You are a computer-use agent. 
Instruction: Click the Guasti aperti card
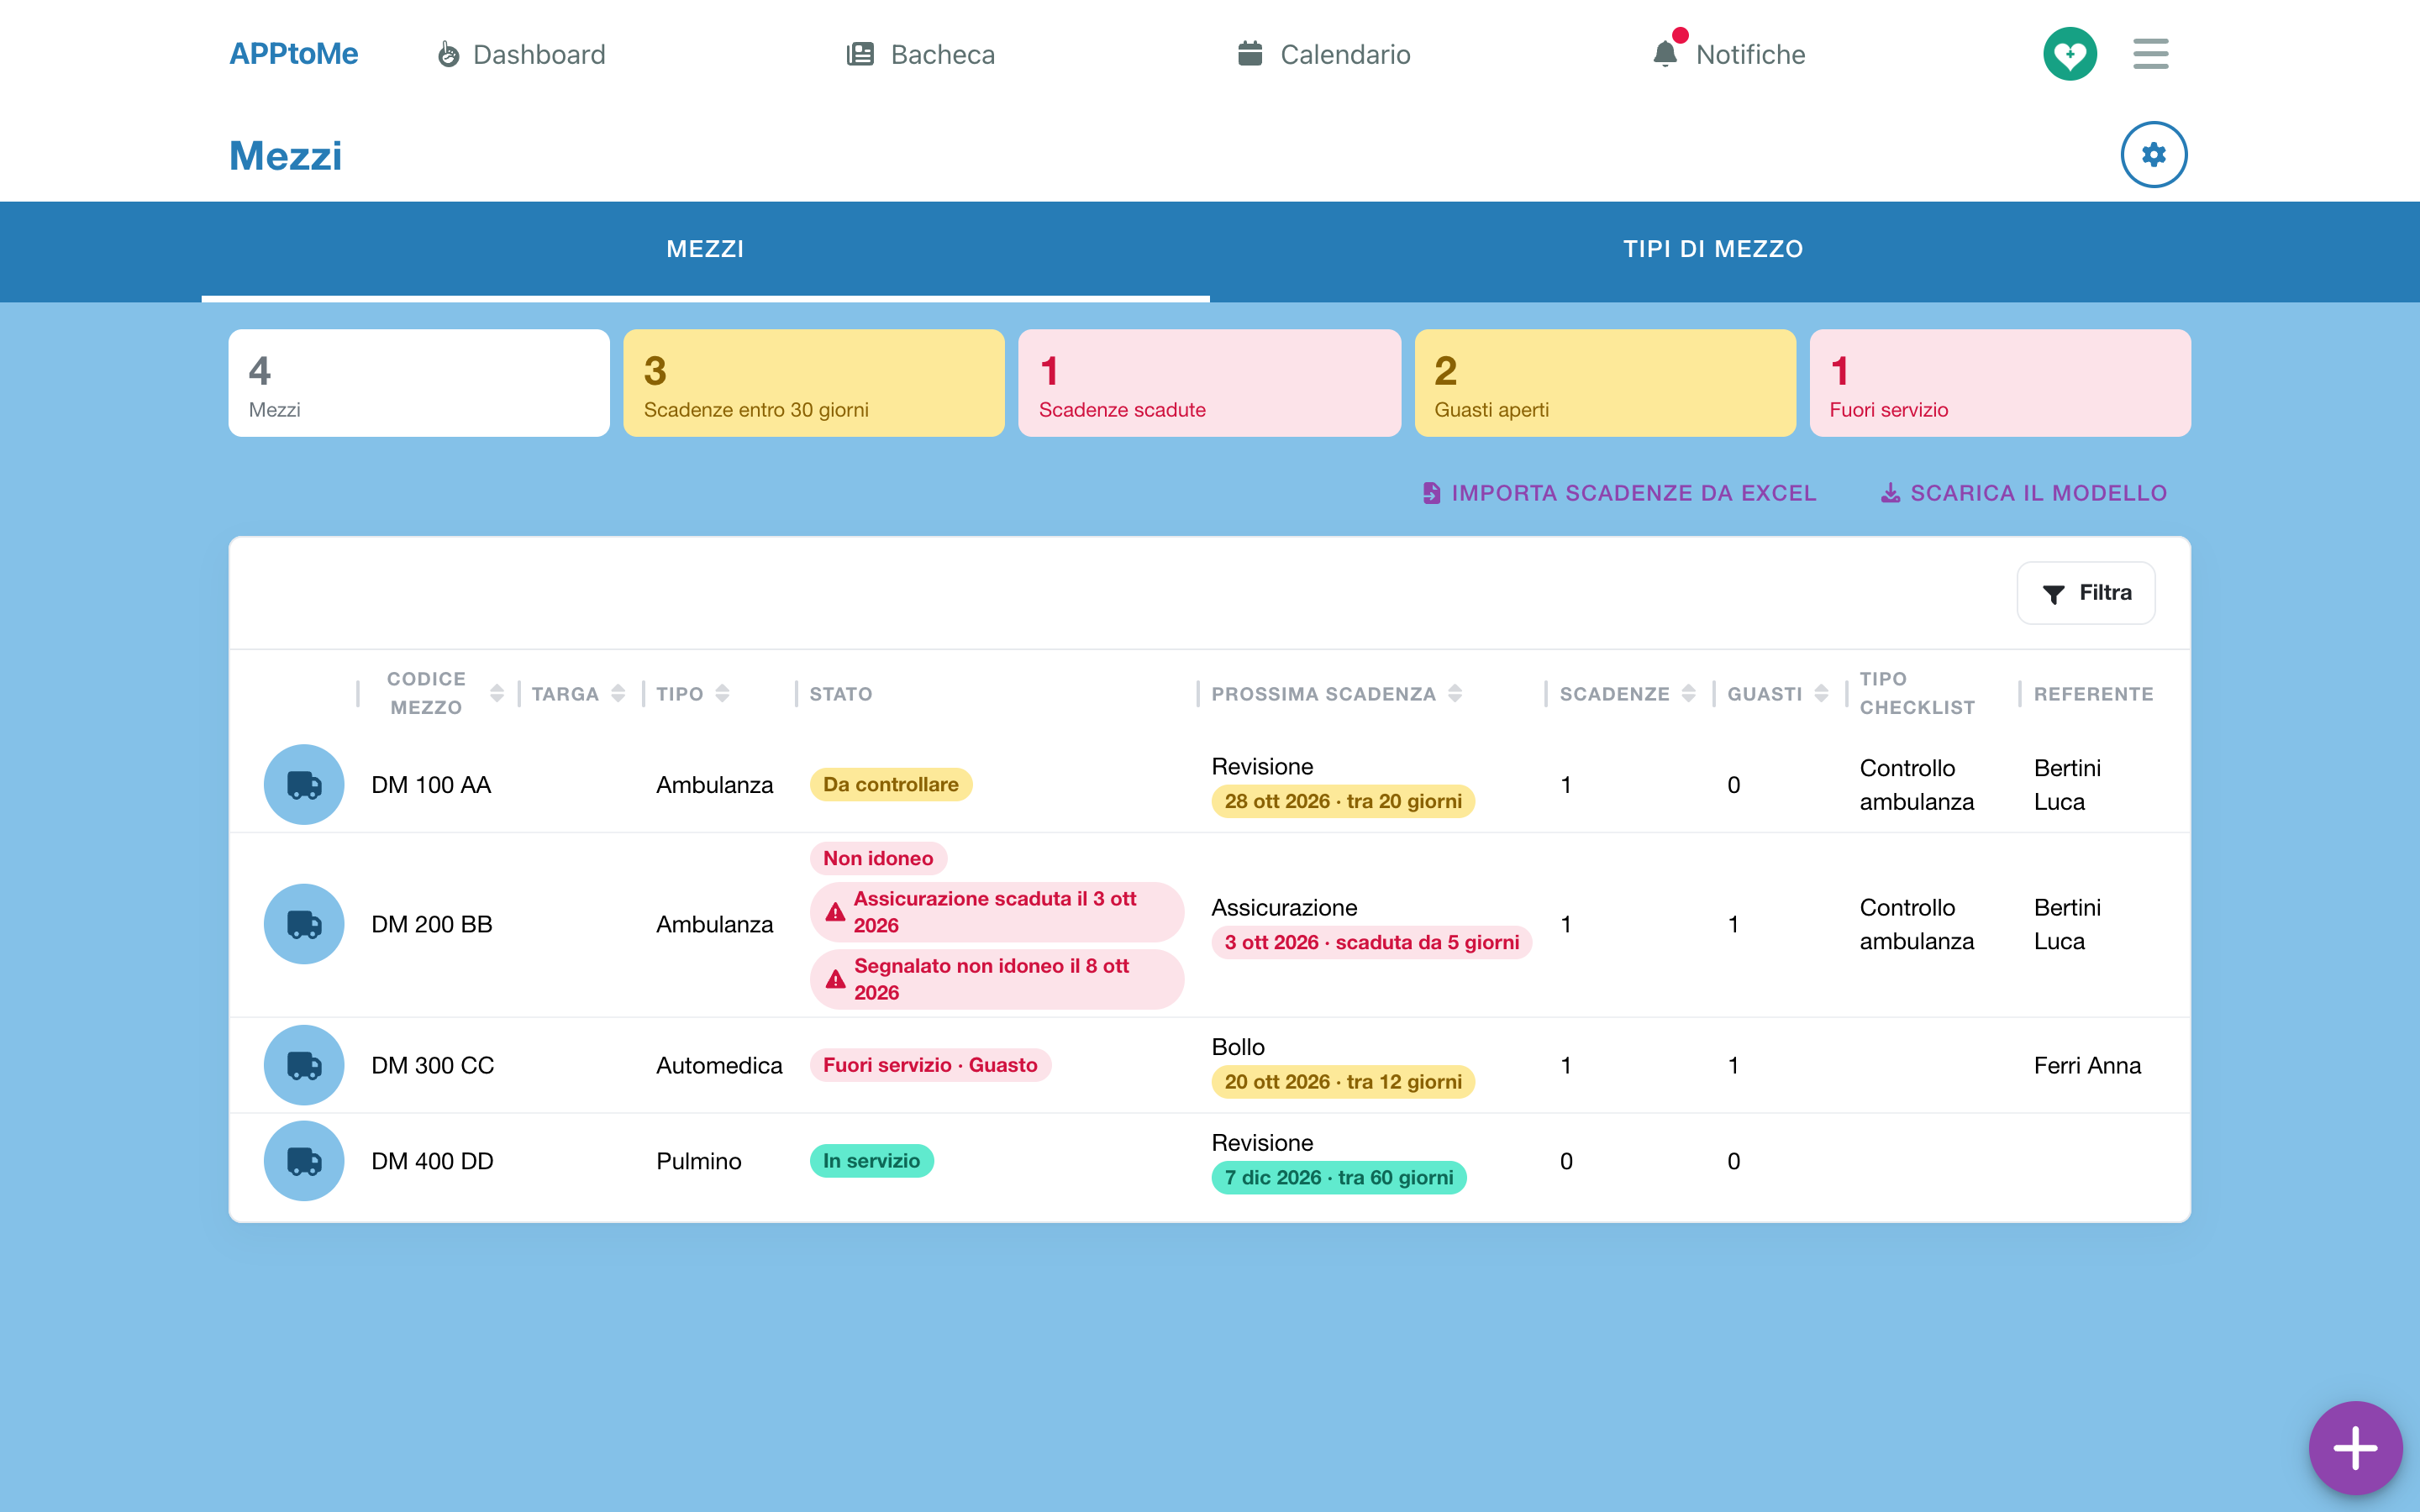pos(1604,383)
